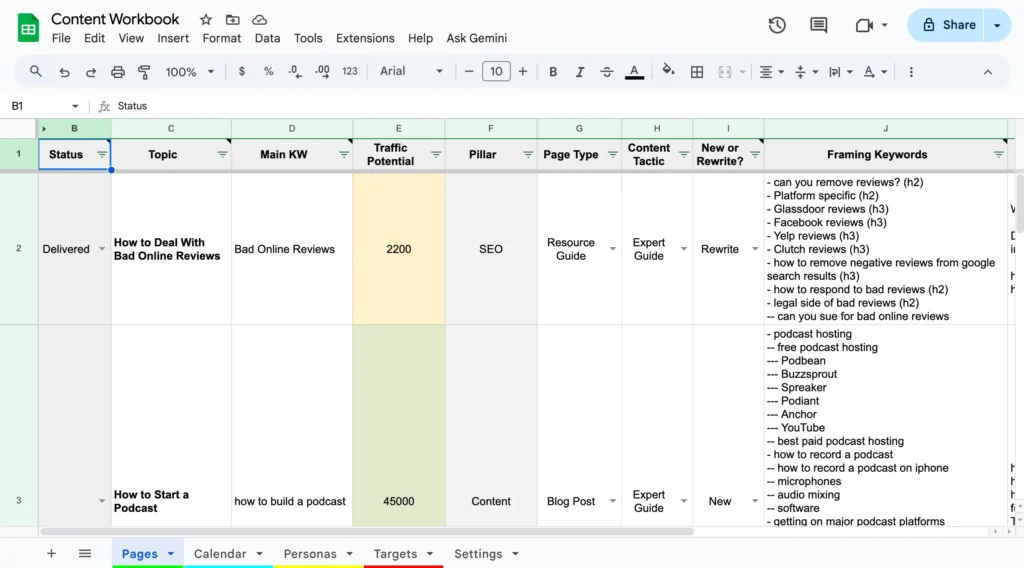Open the Arial font dropdown
This screenshot has width=1024, height=568.
411,72
